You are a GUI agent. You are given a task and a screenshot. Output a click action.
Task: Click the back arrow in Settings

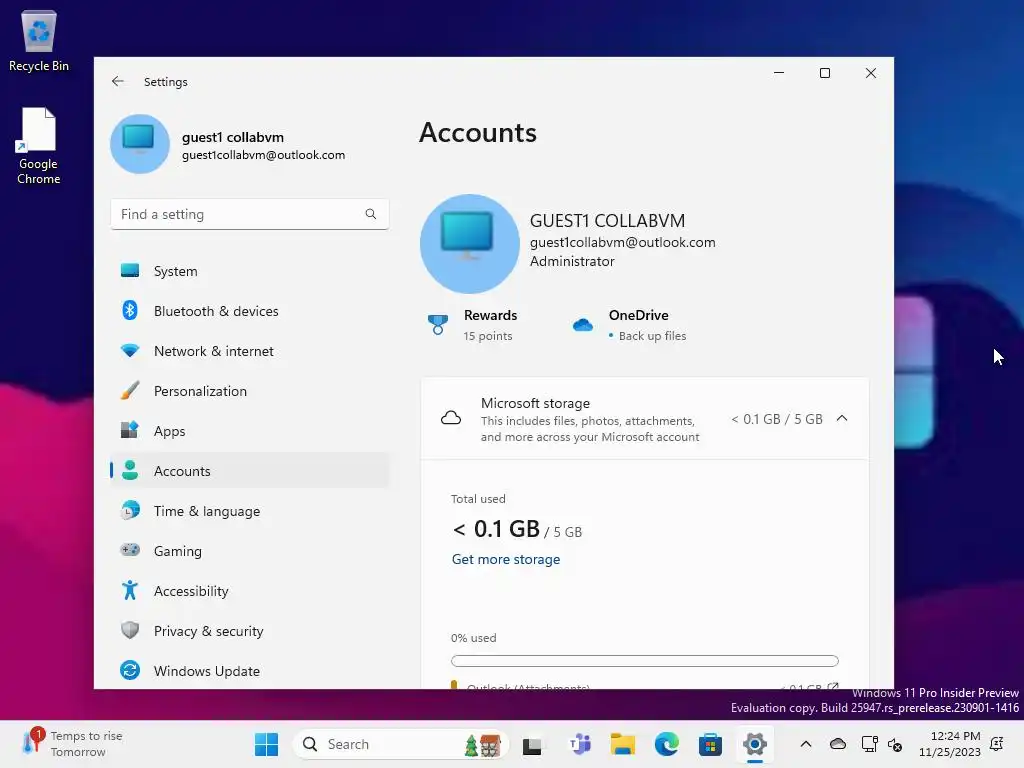(x=118, y=81)
